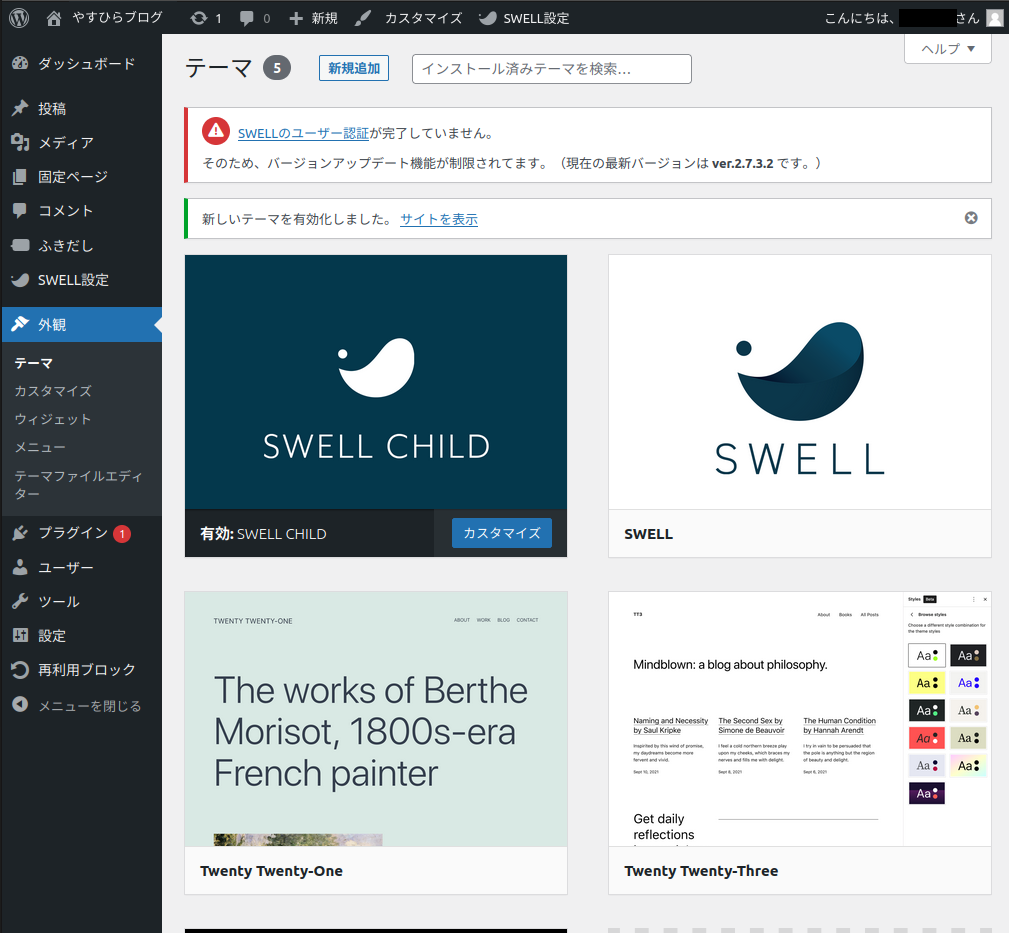The height and width of the screenshot is (933, 1009).
Task: Dismiss the theme activated notice
Action: click(x=971, y=218)
